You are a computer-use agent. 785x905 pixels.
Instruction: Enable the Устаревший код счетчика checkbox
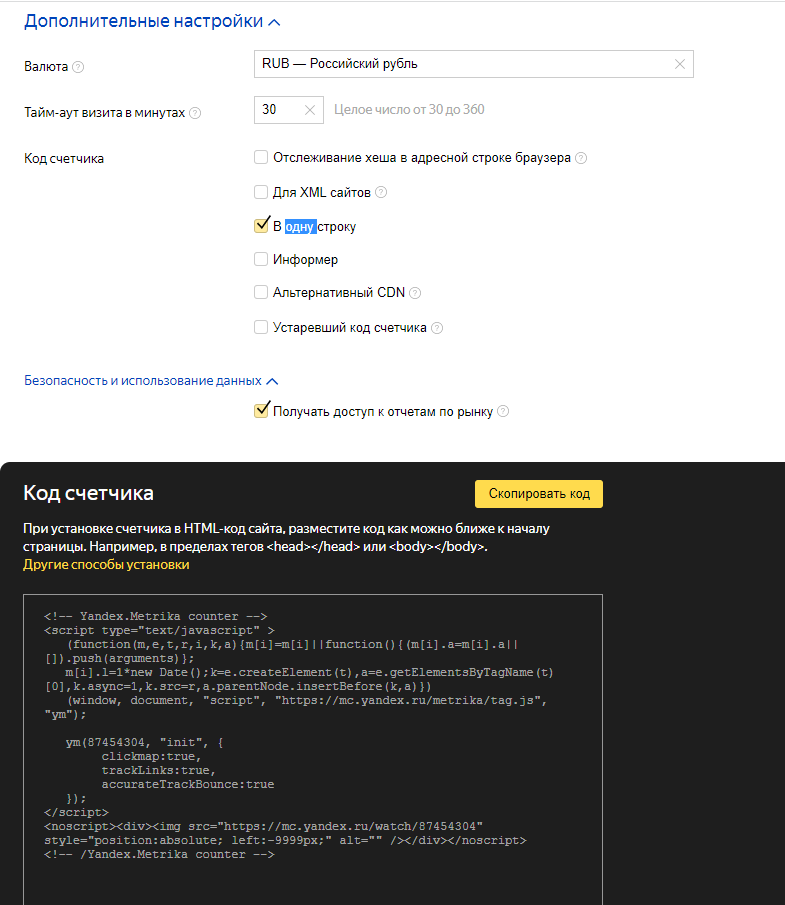pyautogui.click(x=261, y=327)
